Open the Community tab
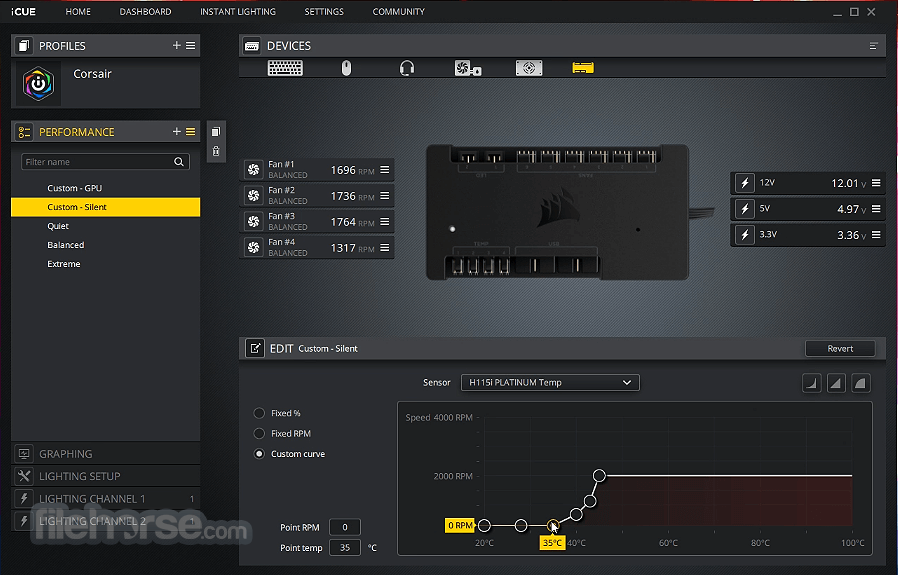Viewport: 898px width, 575px height. [x=399, y=11]
